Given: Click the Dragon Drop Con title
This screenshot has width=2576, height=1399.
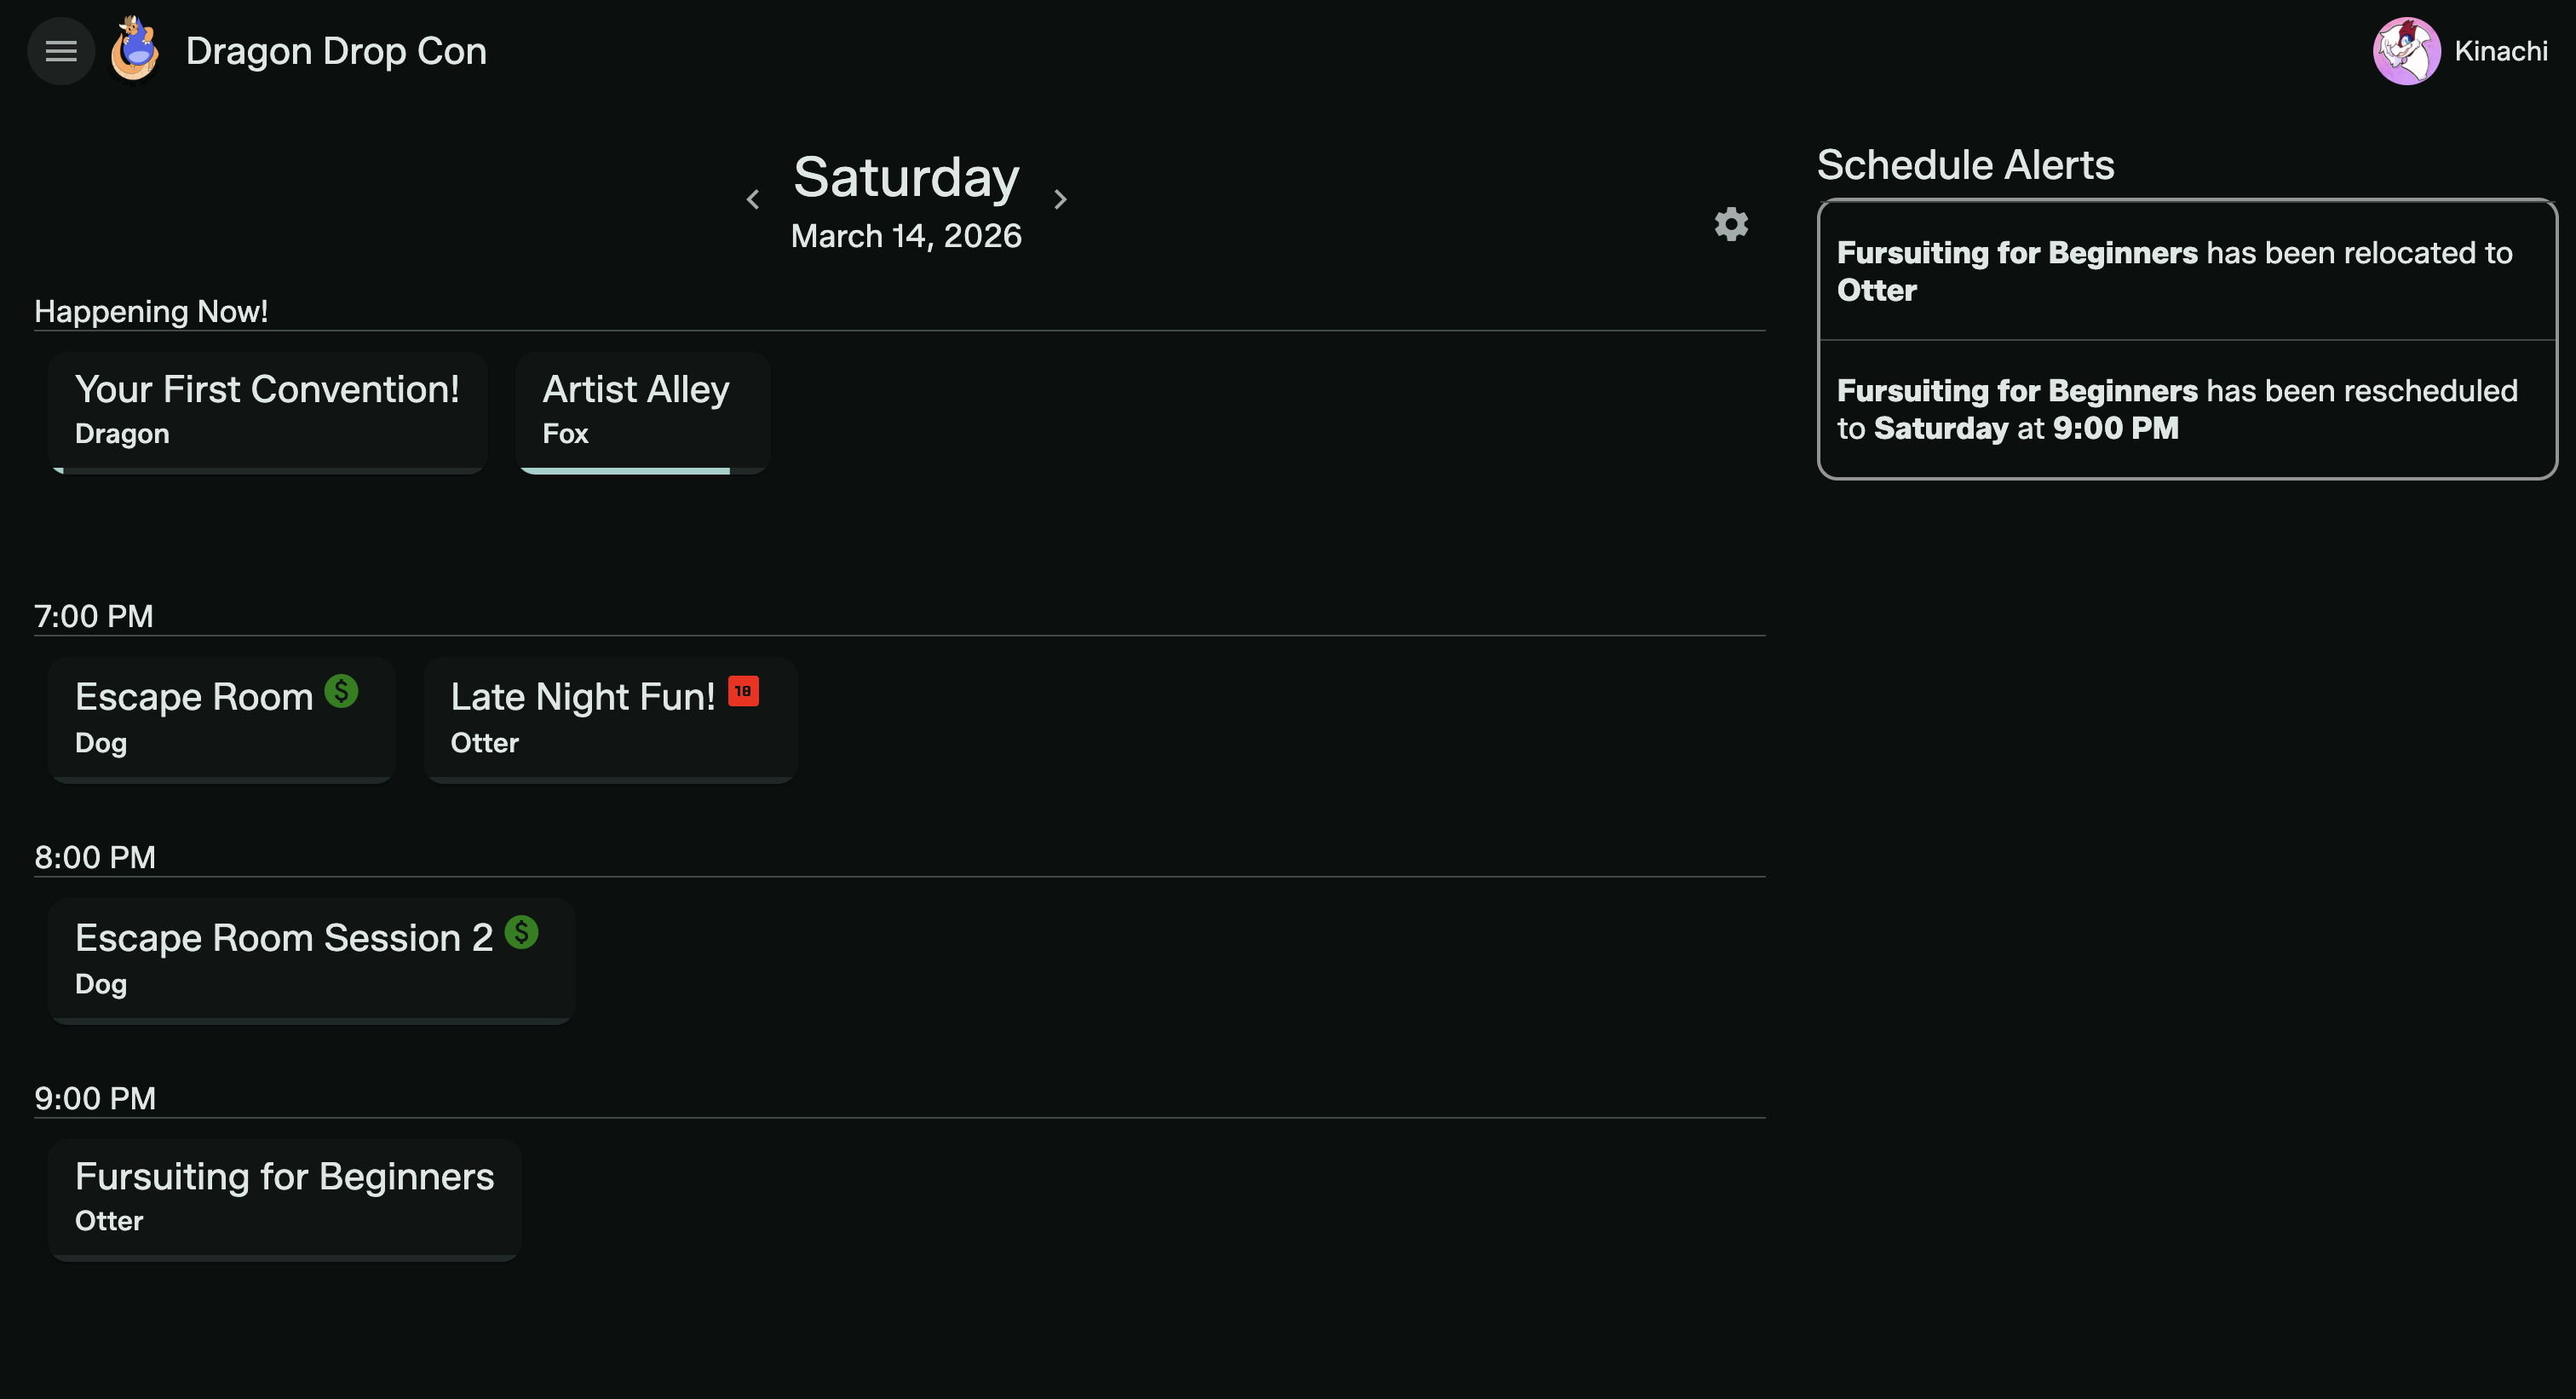Looking at the screenshot, I should click(x=336, y=51).
